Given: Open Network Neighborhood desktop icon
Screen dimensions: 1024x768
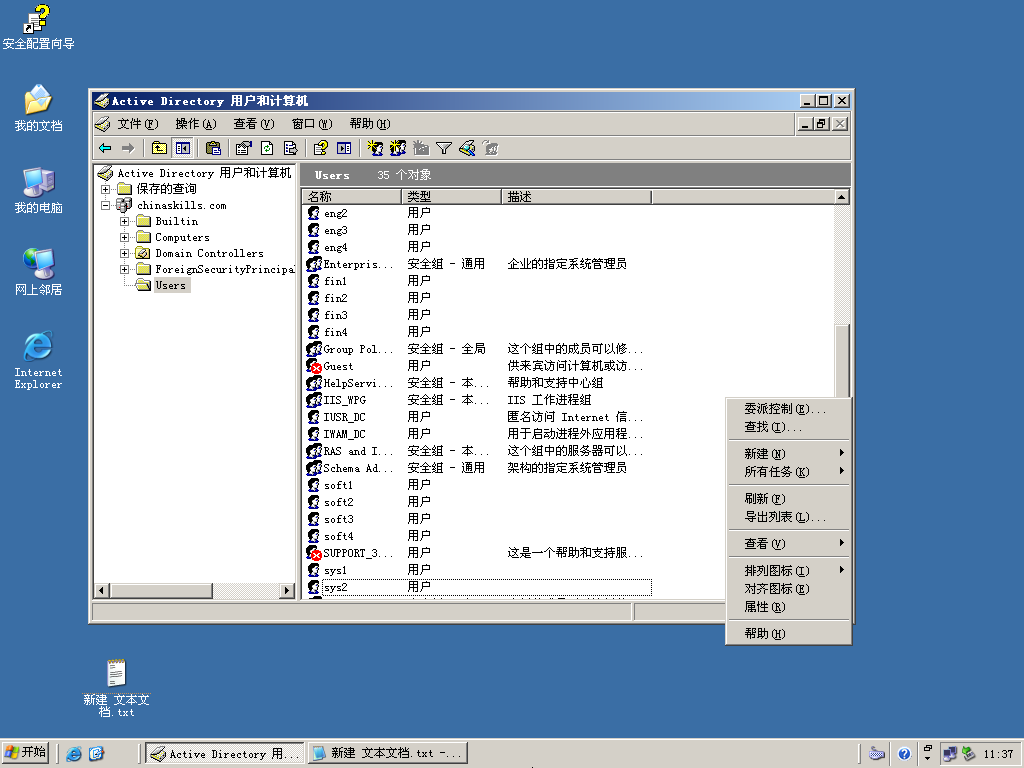Looking at the screenshot, I should [x=38, y=272].
